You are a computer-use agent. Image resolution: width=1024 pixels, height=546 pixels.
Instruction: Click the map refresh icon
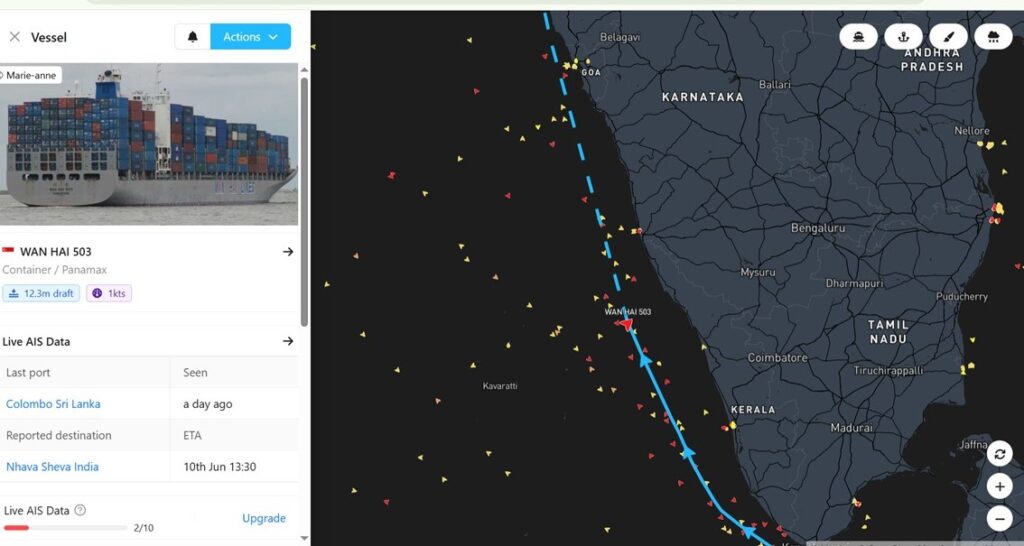point(999,454)
